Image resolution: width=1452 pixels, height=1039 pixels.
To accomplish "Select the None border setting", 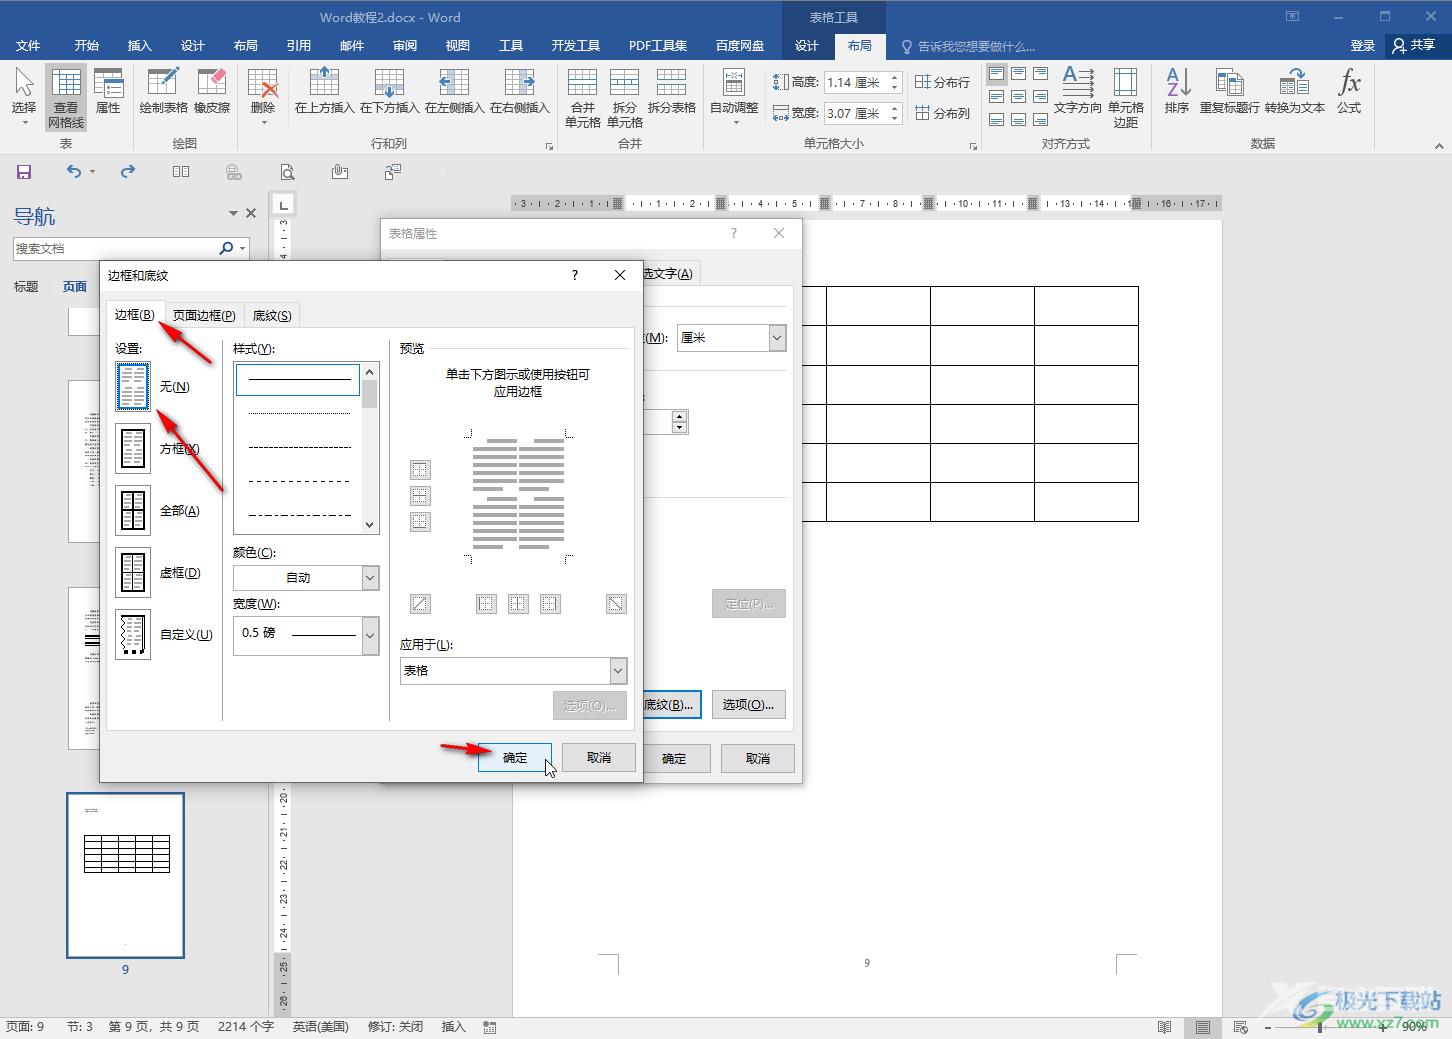I will [x=133, y=386].
